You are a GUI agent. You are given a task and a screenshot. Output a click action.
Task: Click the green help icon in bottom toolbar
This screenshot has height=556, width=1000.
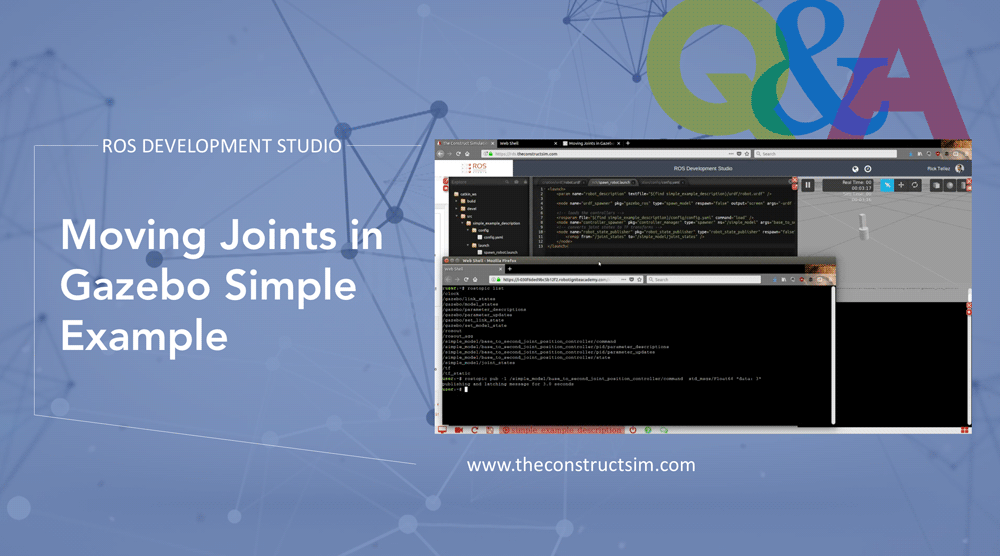pyautogui.click(x=648, y=430)
